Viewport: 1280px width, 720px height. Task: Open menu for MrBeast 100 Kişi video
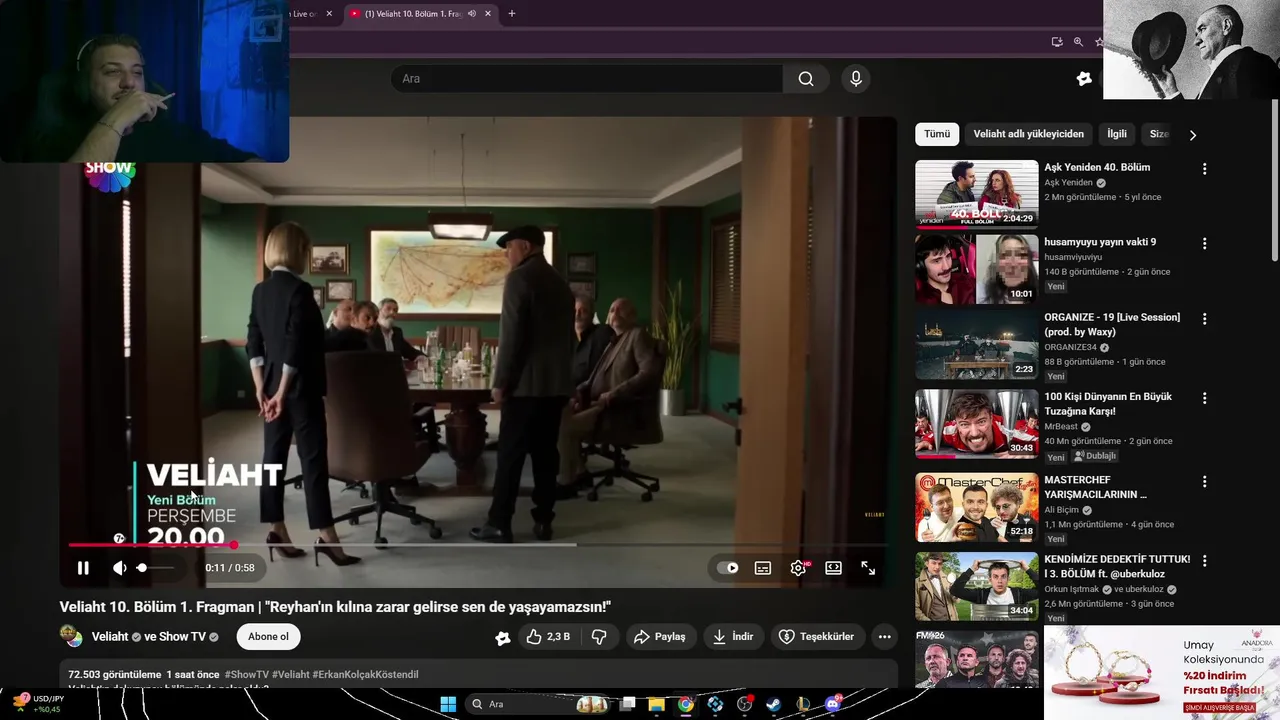[x=1204, y=398]
